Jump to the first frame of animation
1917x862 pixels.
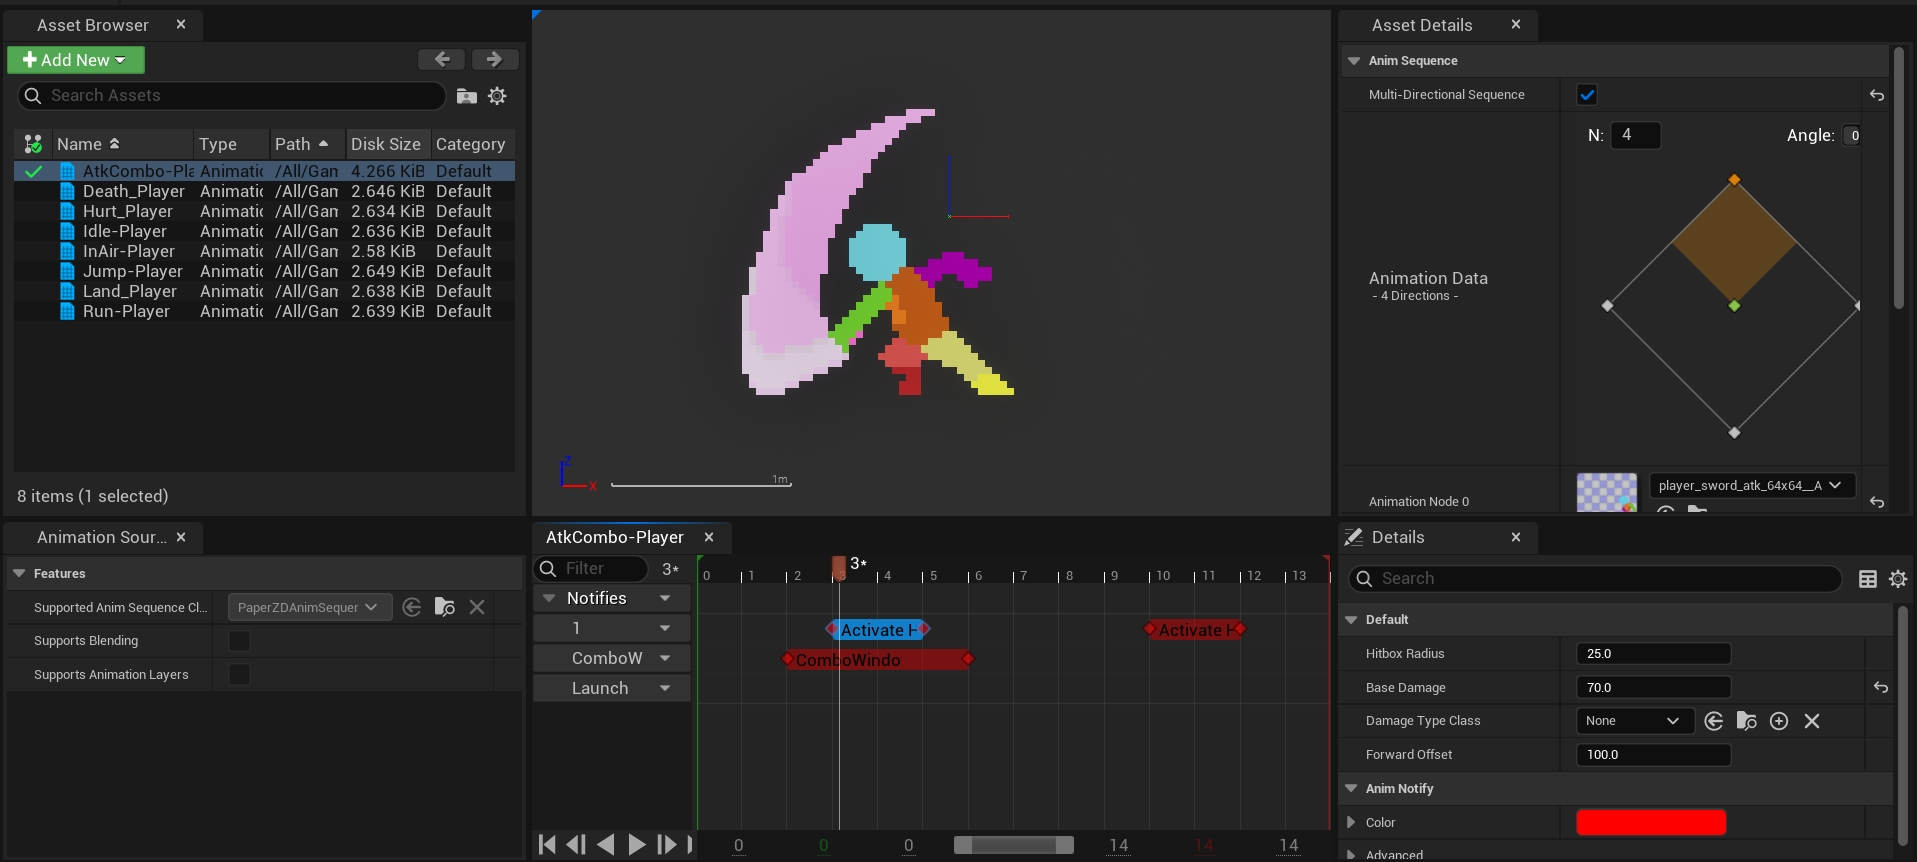[x=547, y=845]
